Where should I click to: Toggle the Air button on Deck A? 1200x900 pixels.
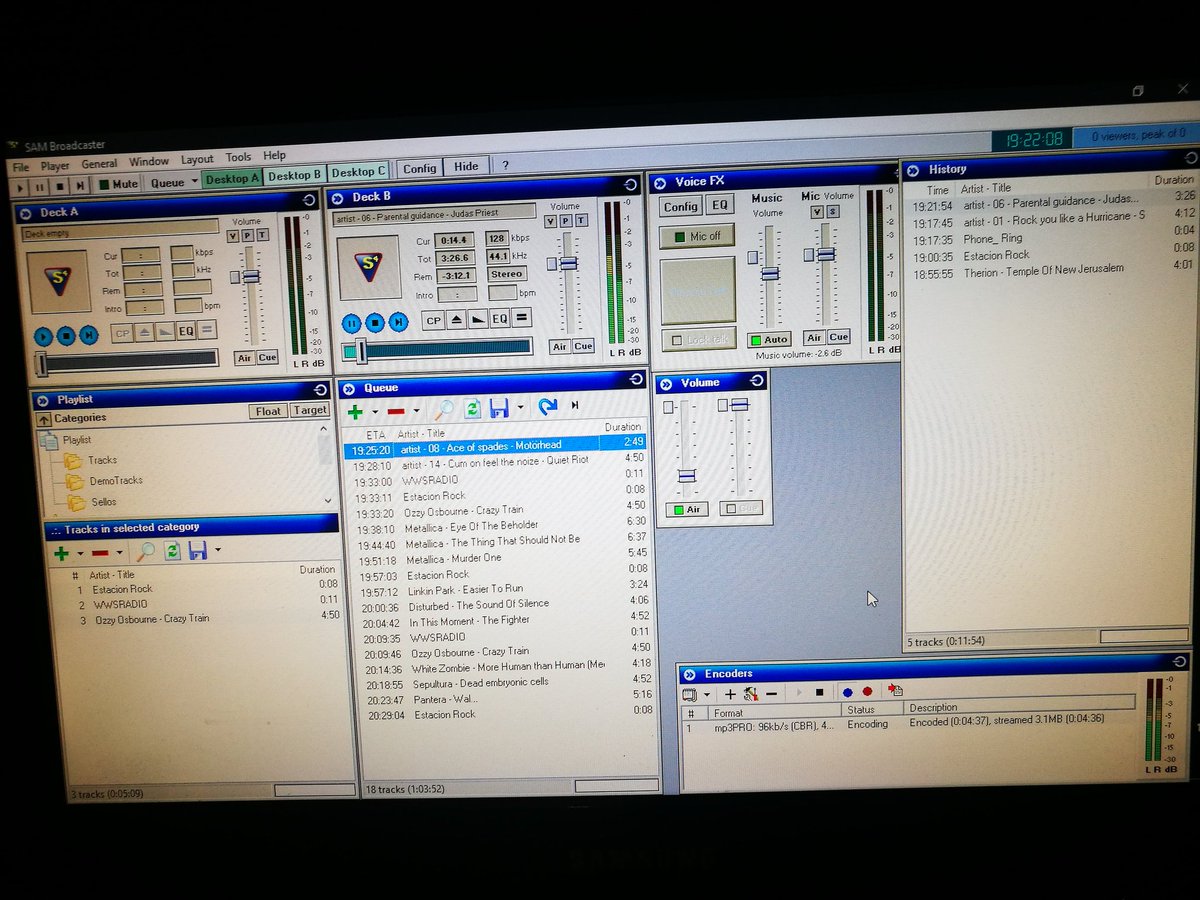[x=244, y=357]
